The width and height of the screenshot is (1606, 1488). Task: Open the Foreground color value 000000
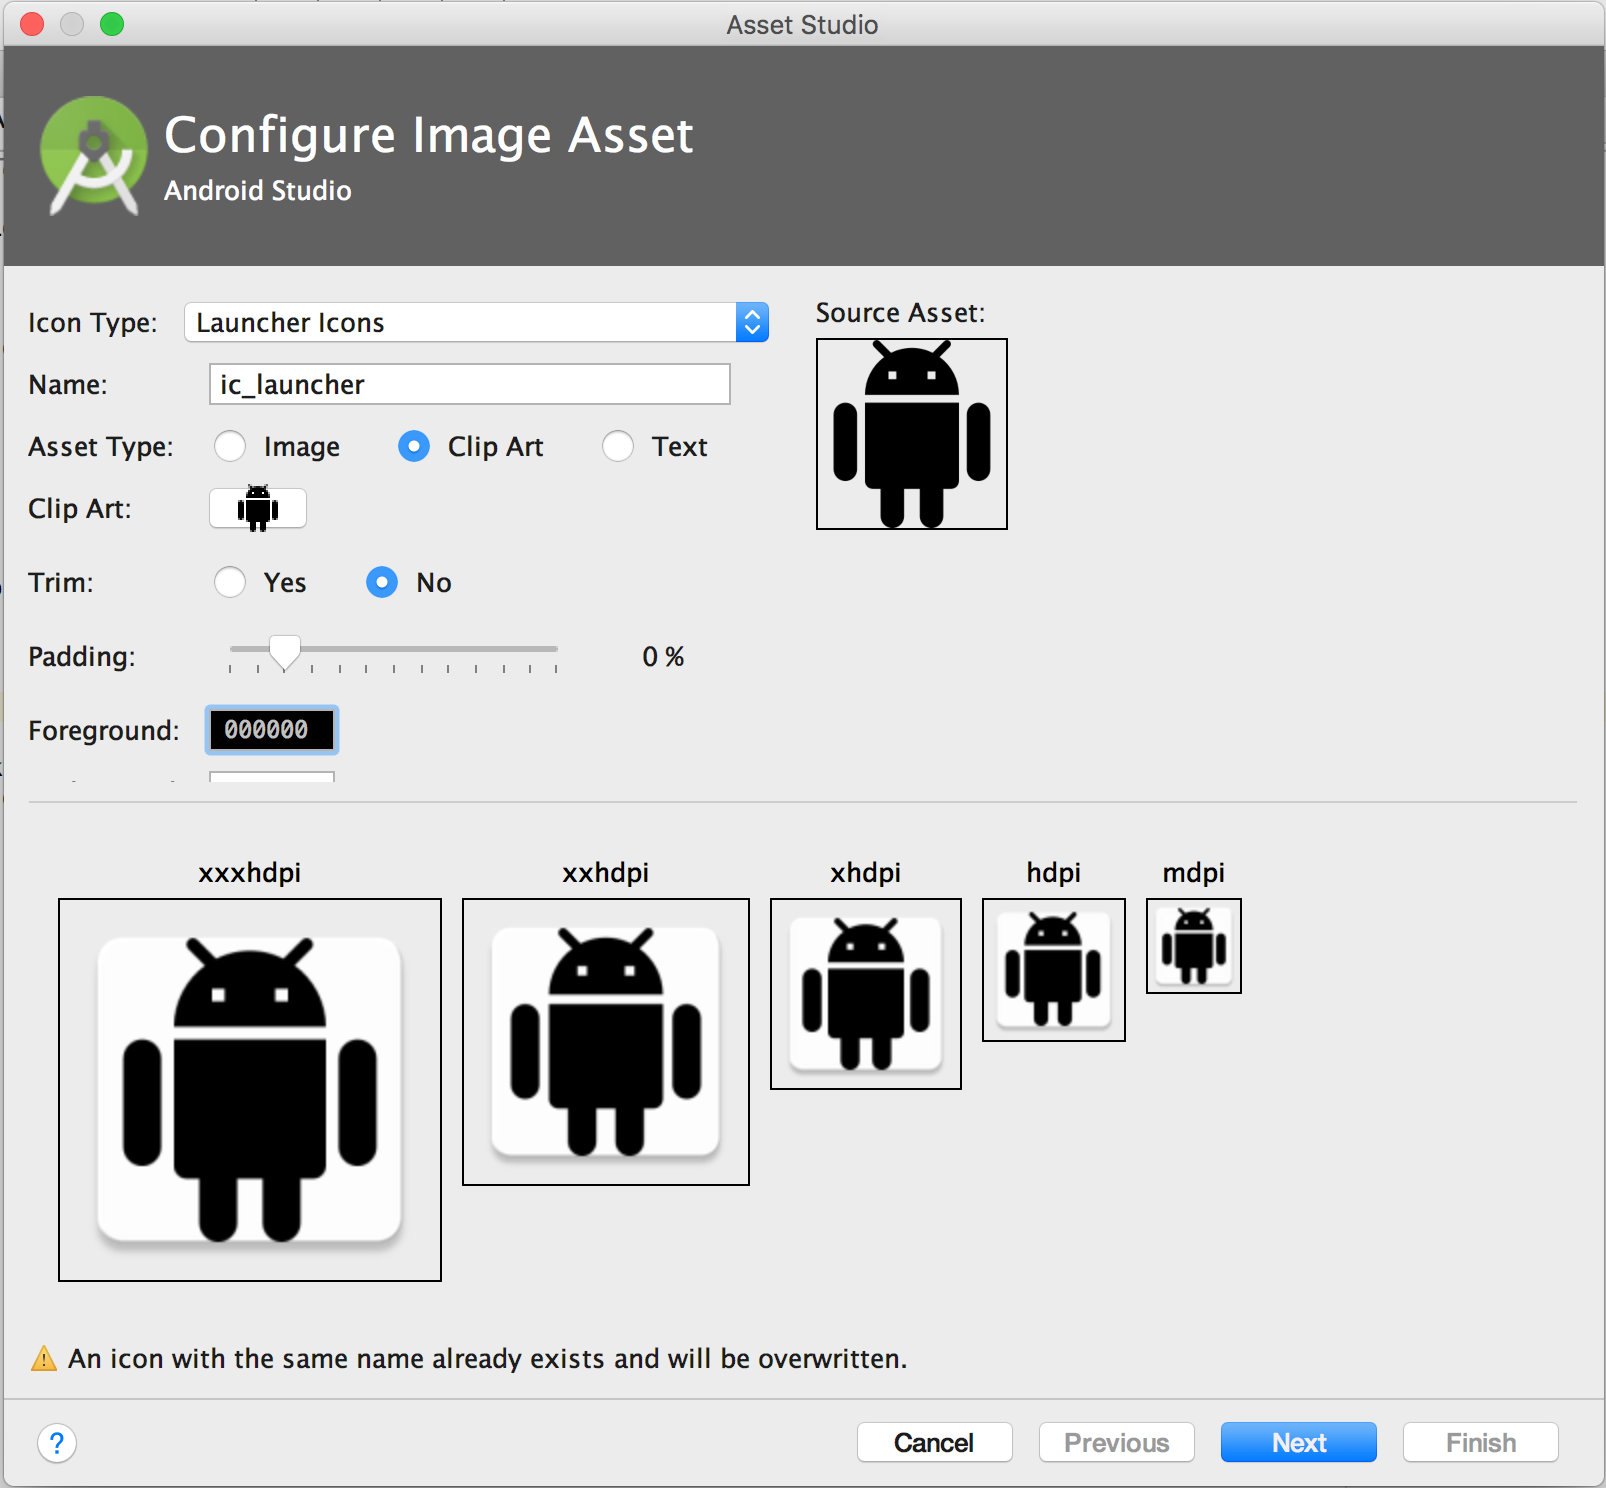[x=271, y=730]
